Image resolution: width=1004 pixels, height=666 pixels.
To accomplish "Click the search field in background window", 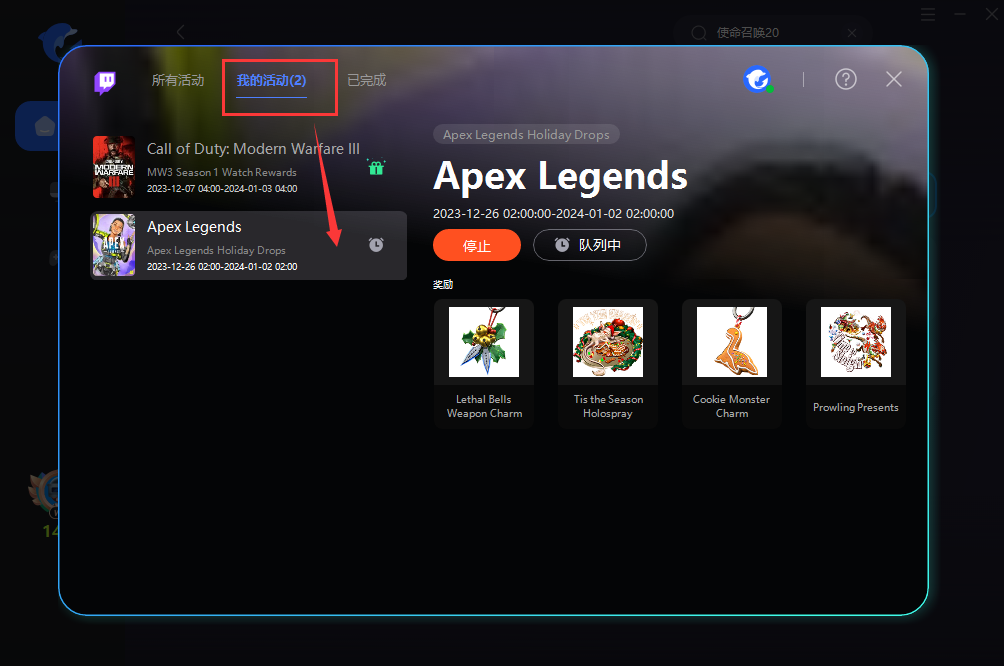I will [772, 33].
